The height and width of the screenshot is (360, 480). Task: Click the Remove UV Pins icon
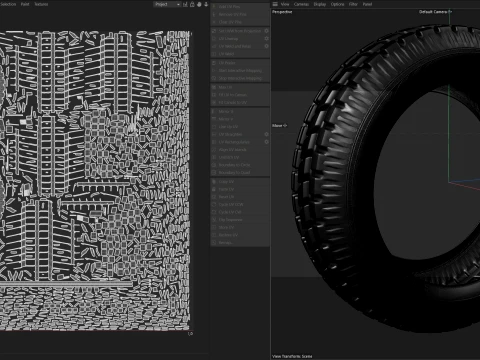[214, 14]
